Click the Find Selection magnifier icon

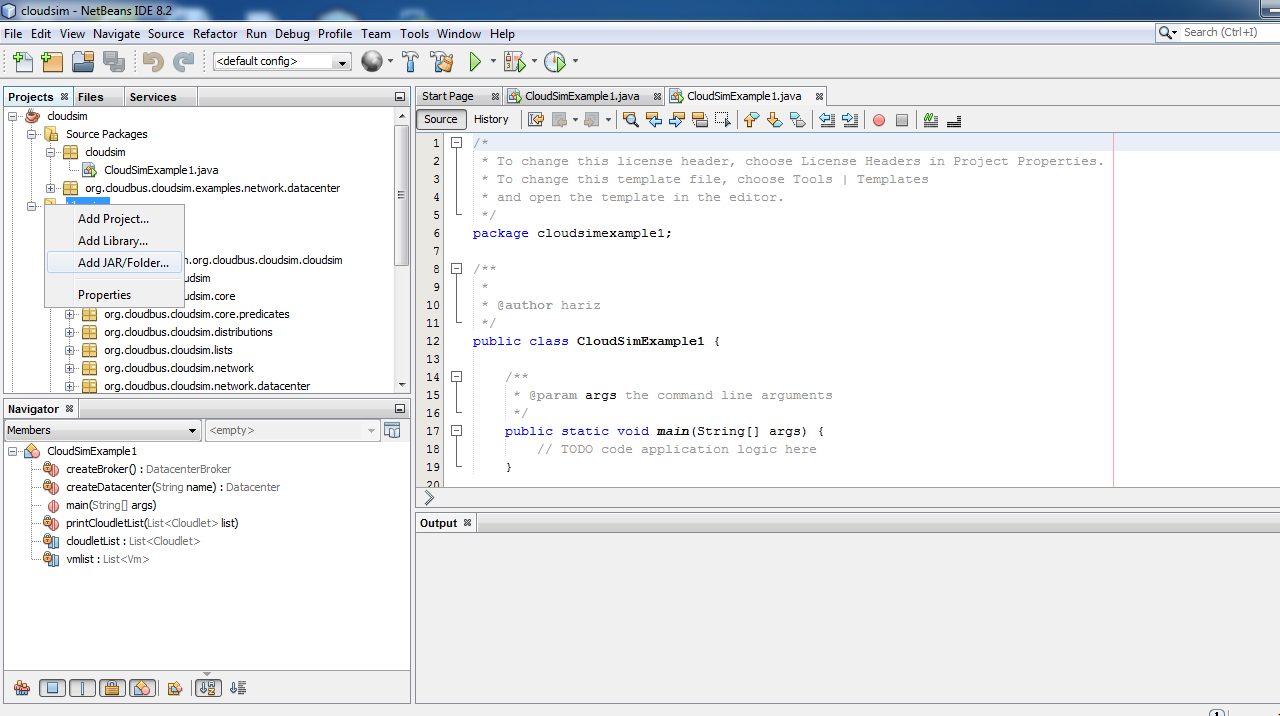click(x=631, y=120)
